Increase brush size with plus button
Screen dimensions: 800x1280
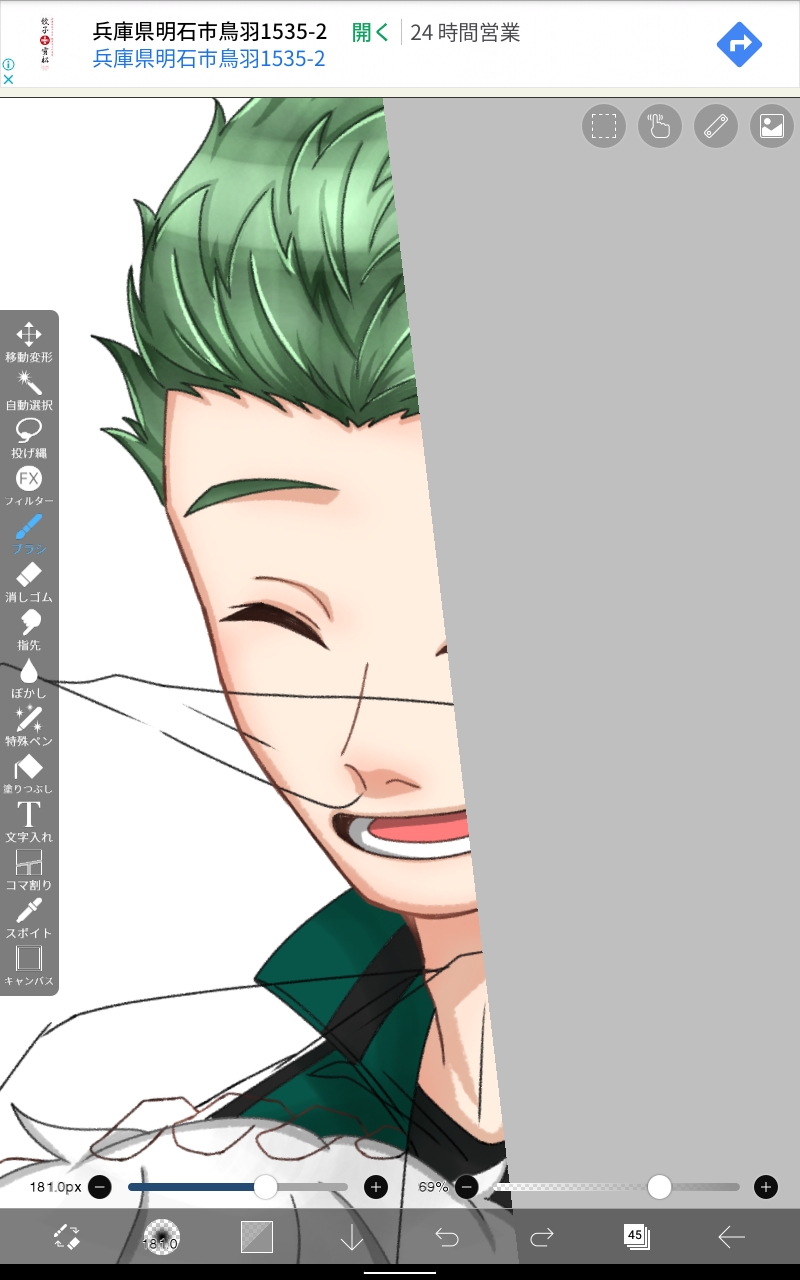376,1187
